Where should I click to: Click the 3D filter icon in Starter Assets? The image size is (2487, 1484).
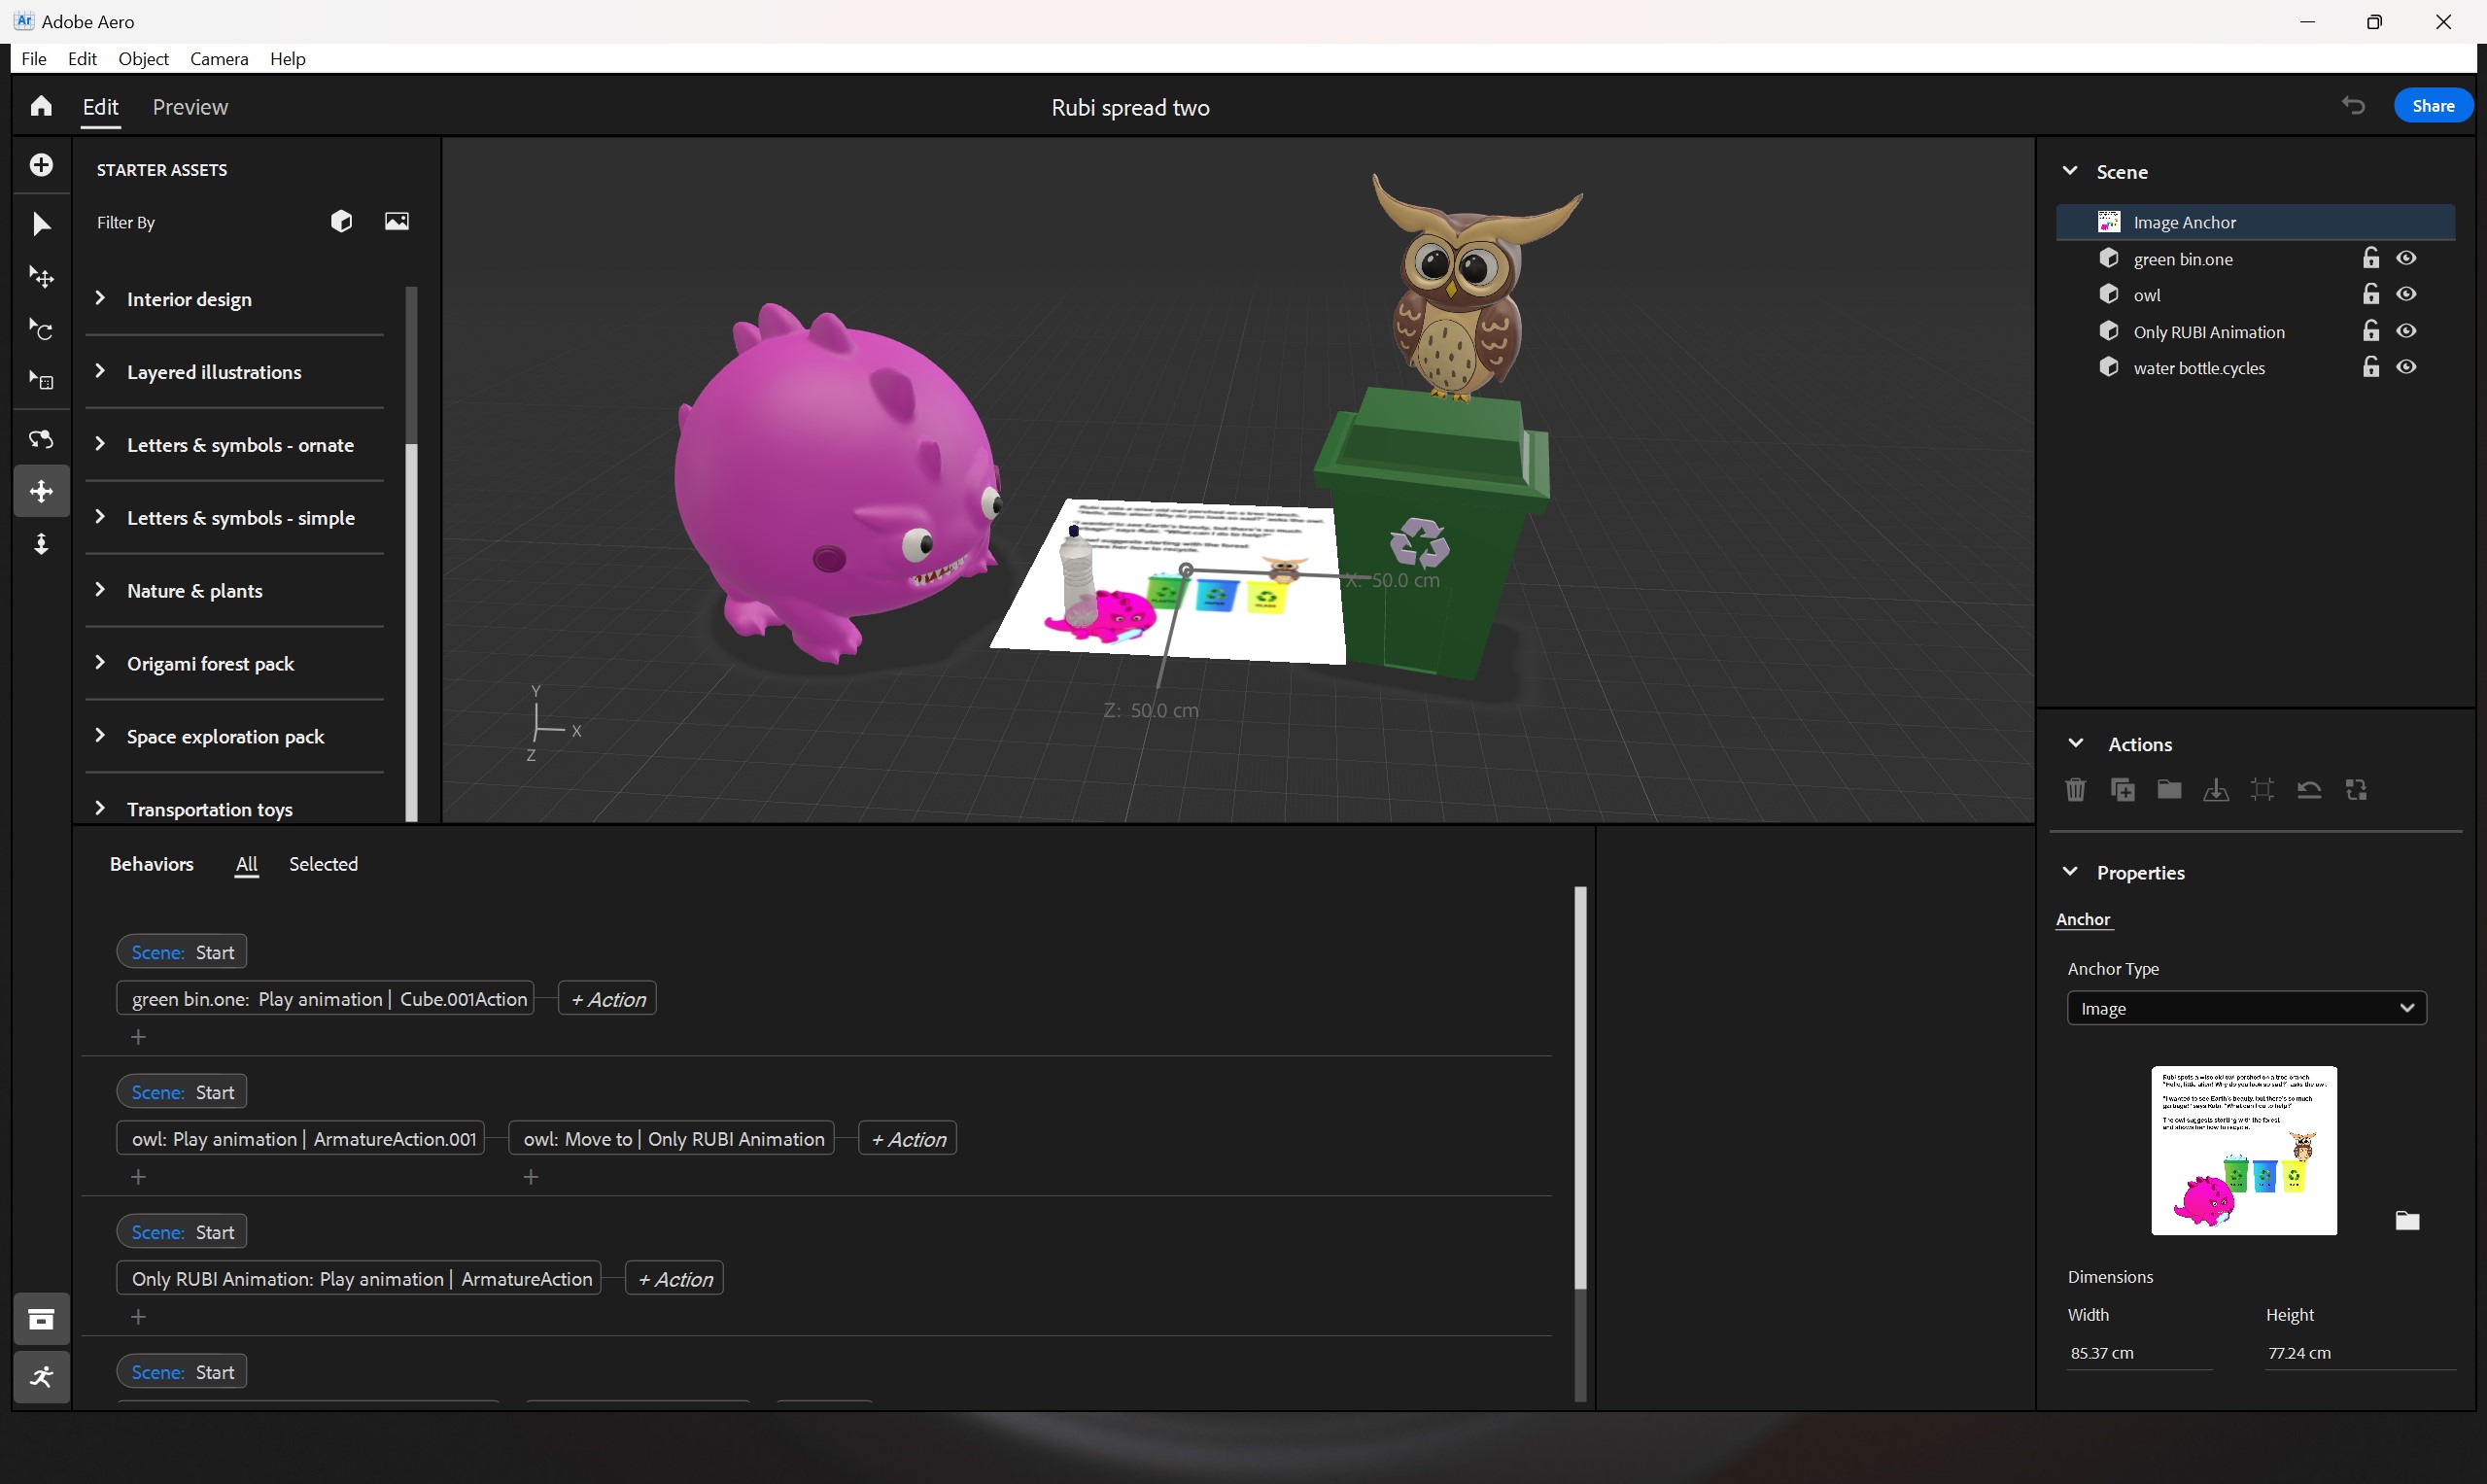[343, 221]
